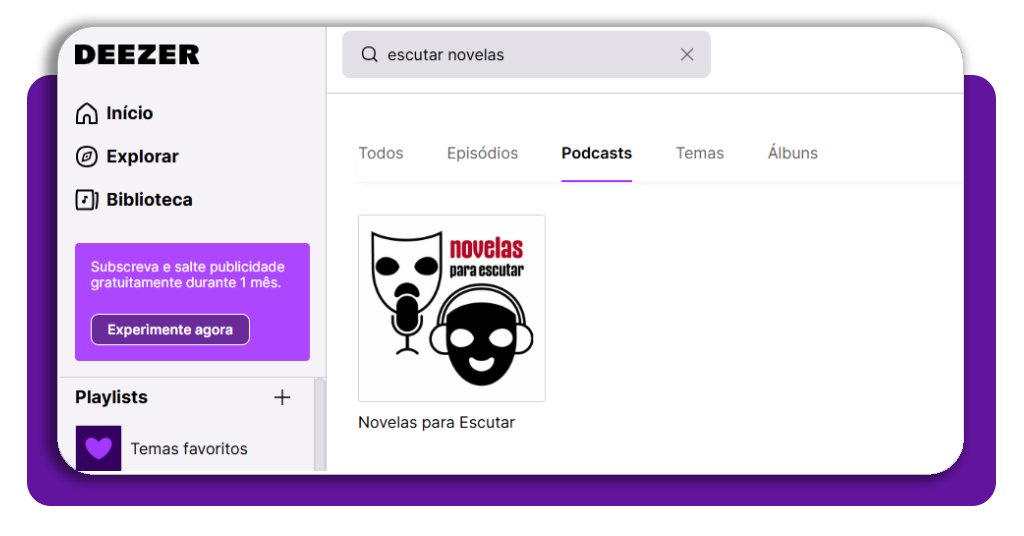Click the Novelas para Escutar cover art
1024x536 pixels.
point(451,308)
